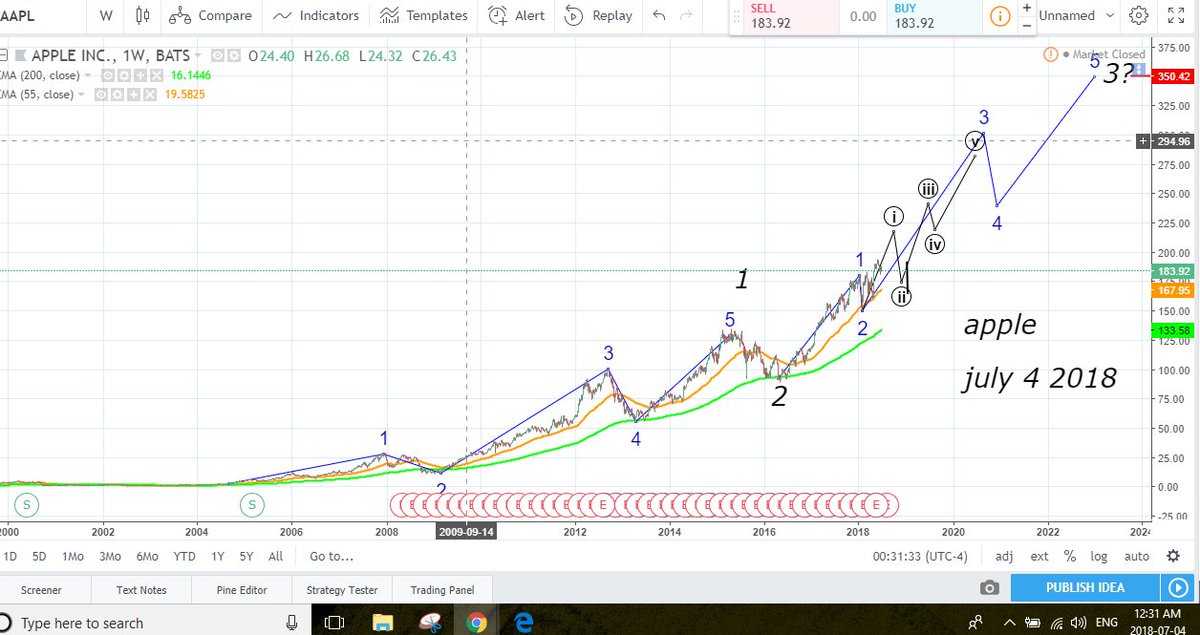Open order info orange icon in trade panel
This screenshot has width=1200, height=635.
pyautogui.click(x=998, y=17)
